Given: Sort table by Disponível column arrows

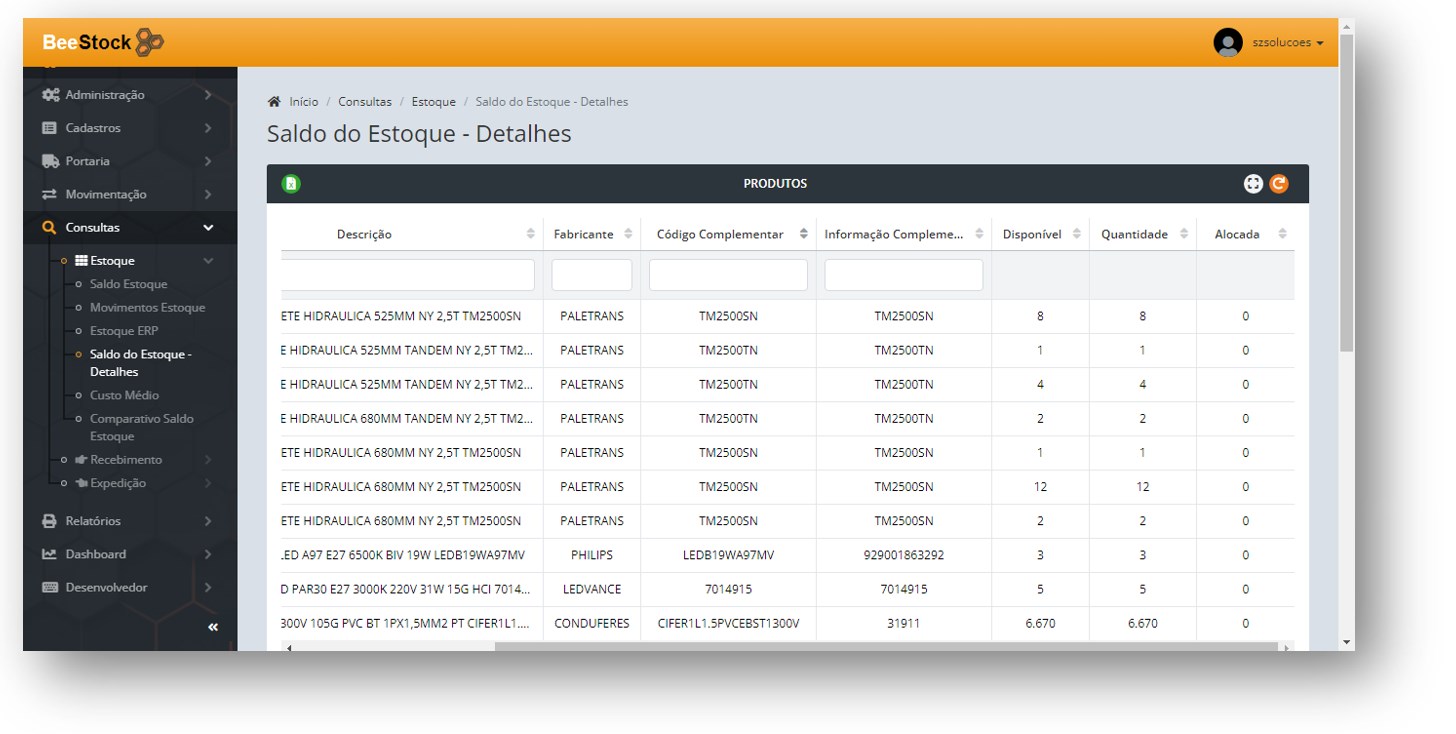Looking at the screenshot, I should click(1077, 234).
